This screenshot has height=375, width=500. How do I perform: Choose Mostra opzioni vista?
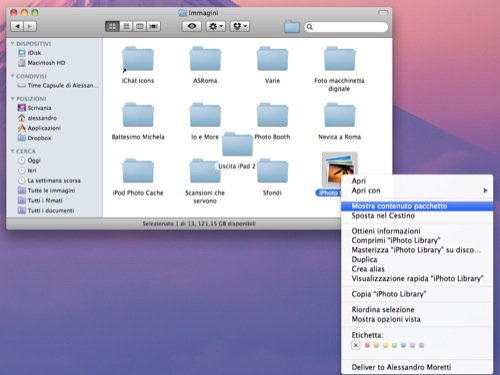click(417, 319)
